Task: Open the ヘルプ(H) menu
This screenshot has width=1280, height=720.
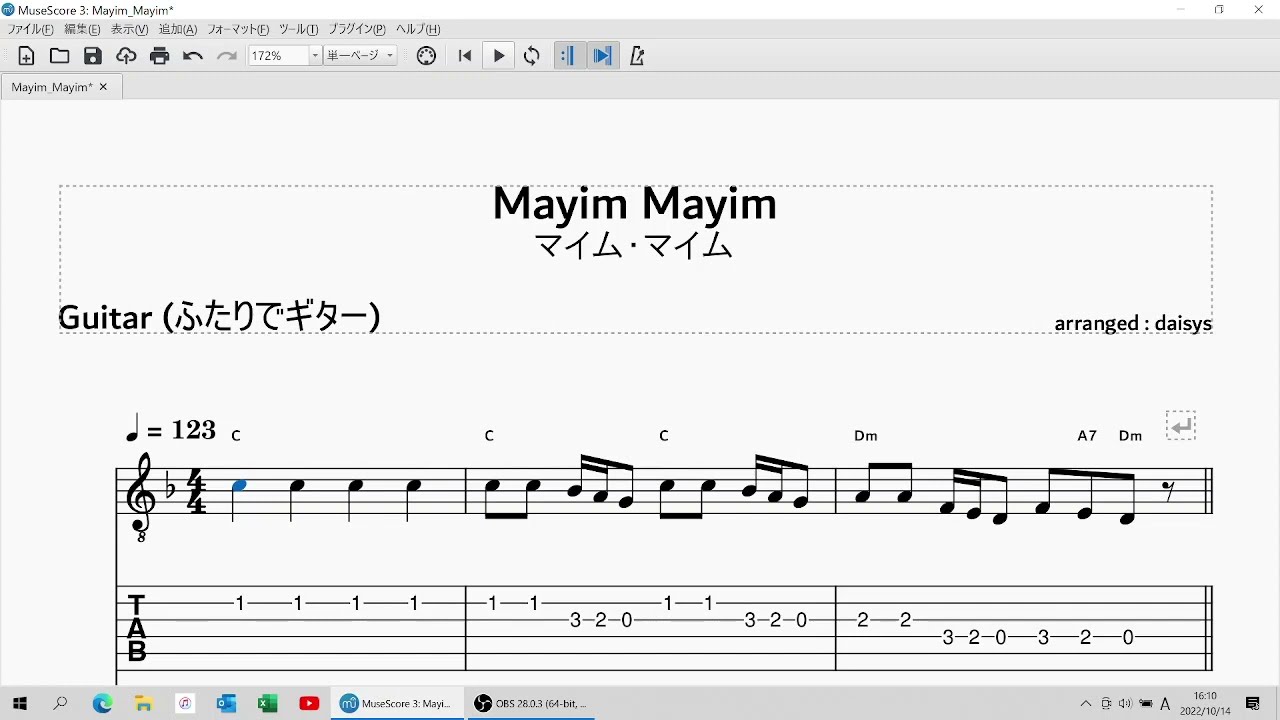Action: click(x=418, y=29)
